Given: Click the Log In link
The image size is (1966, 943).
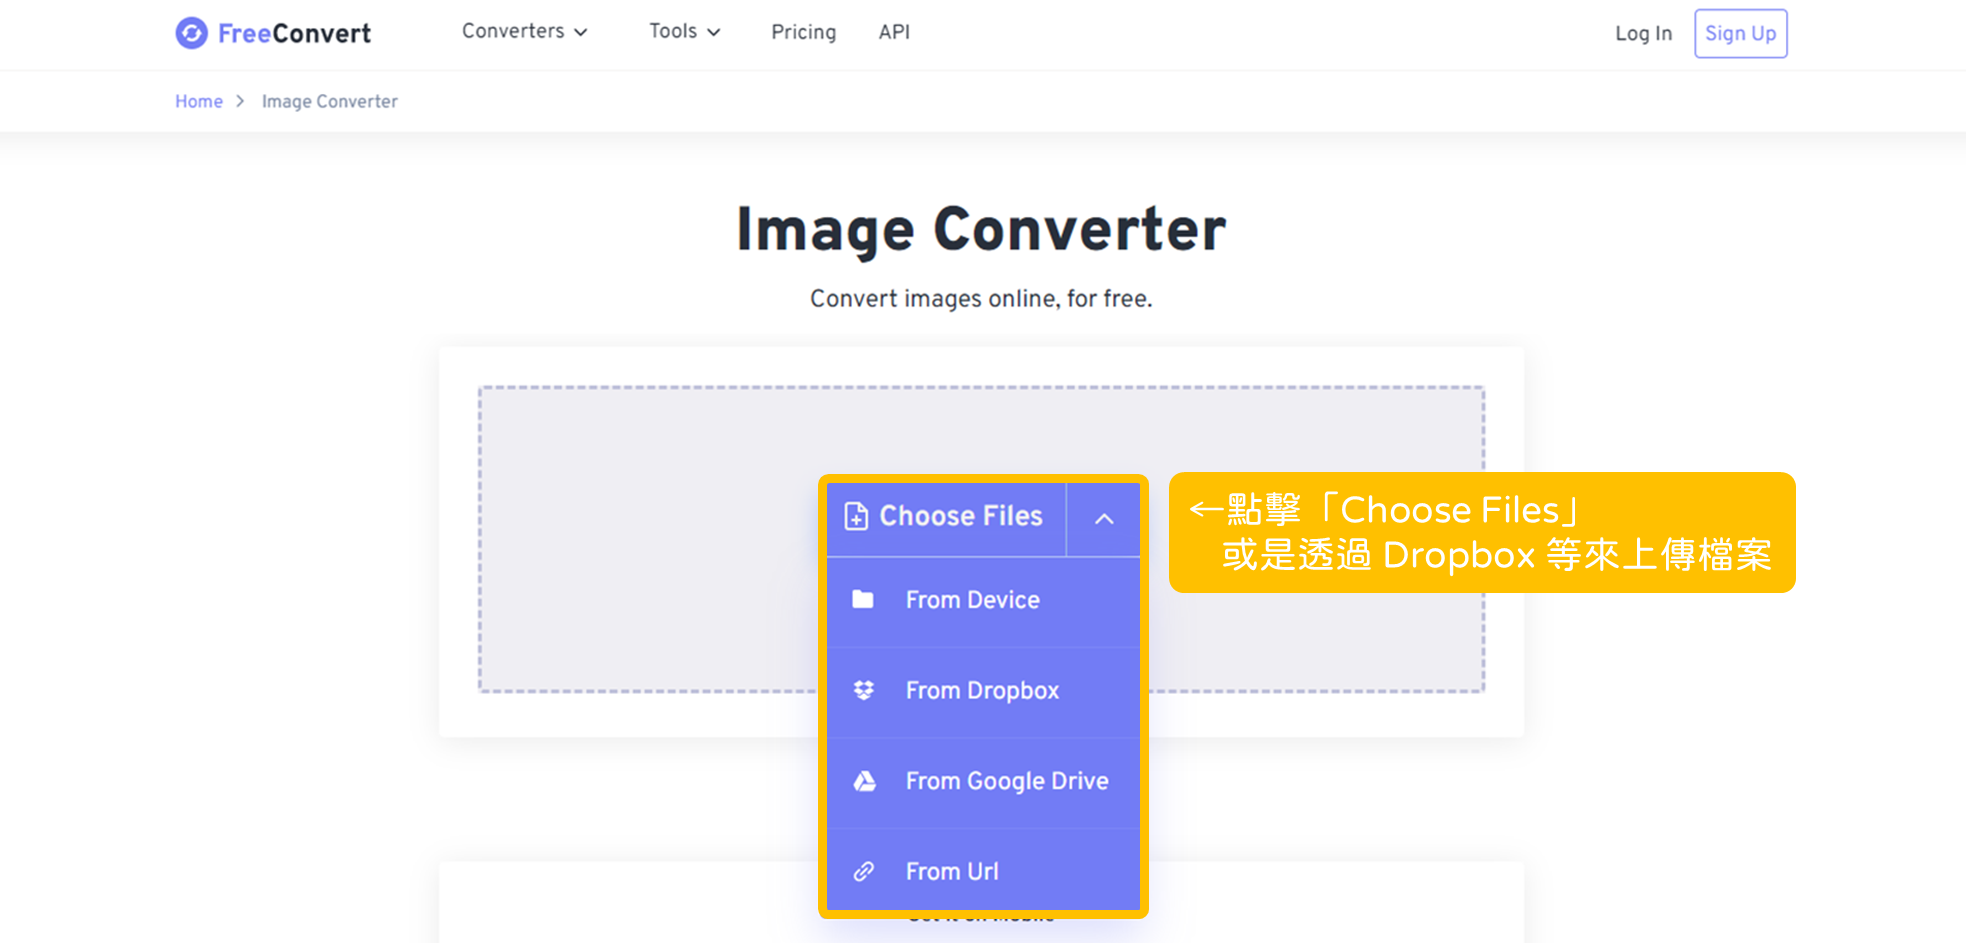Looking at the screenshot, I should click(x=1643, y=33).
